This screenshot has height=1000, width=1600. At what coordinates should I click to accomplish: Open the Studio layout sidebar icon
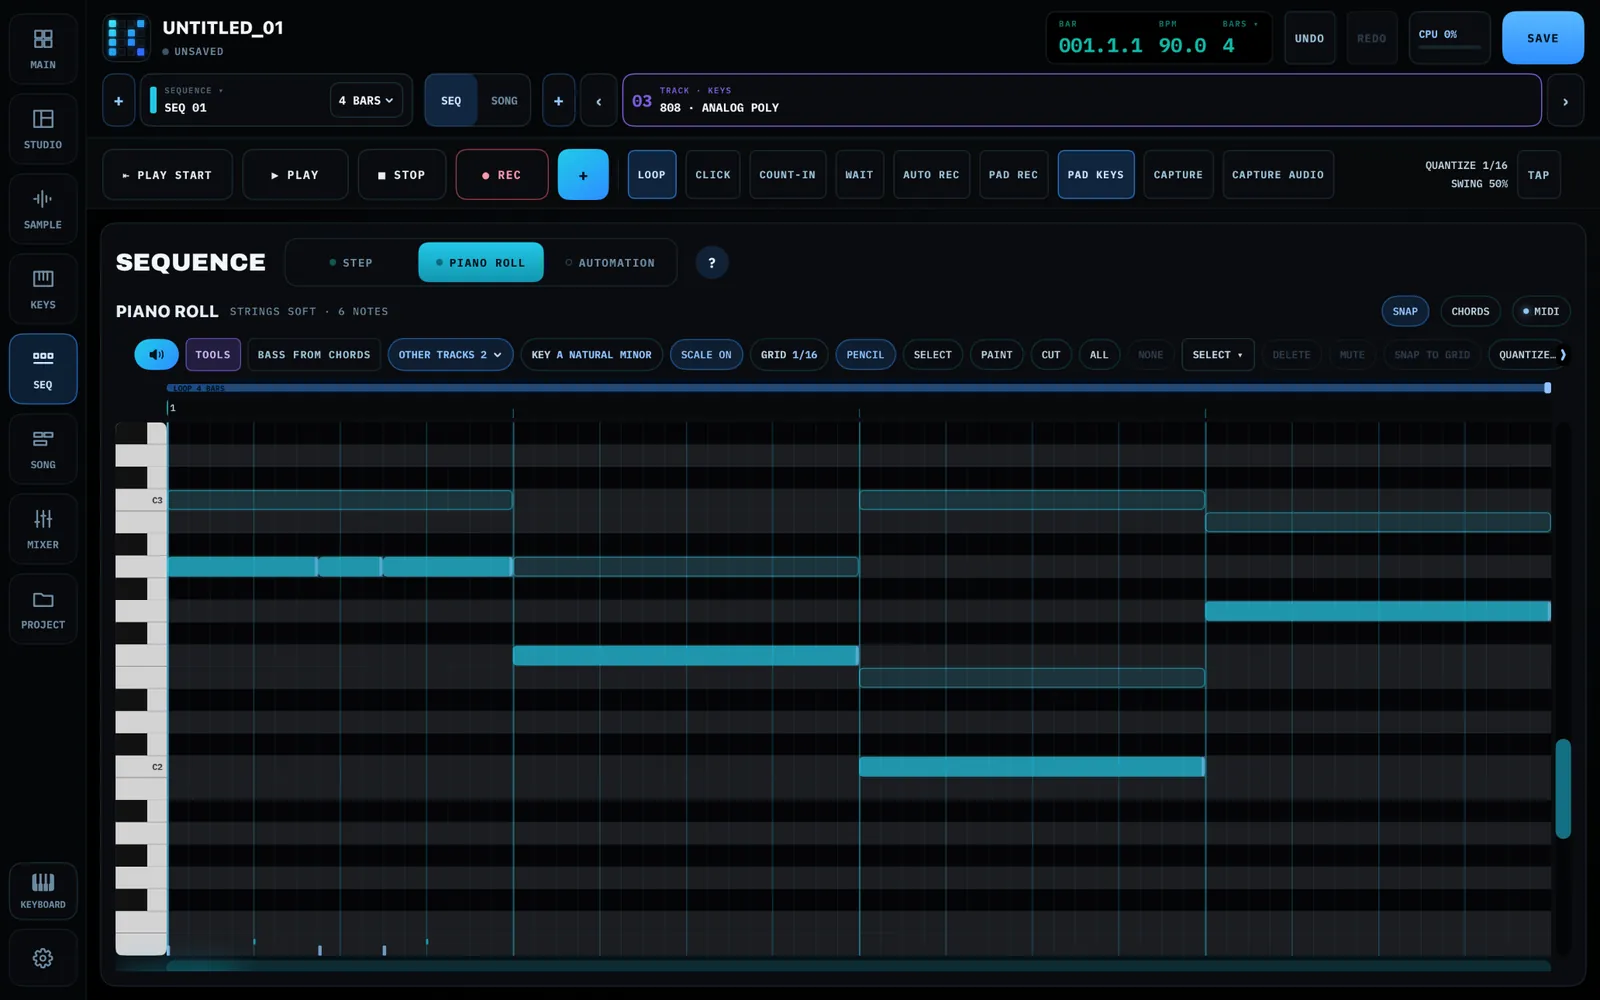click(x=43, y=129)
